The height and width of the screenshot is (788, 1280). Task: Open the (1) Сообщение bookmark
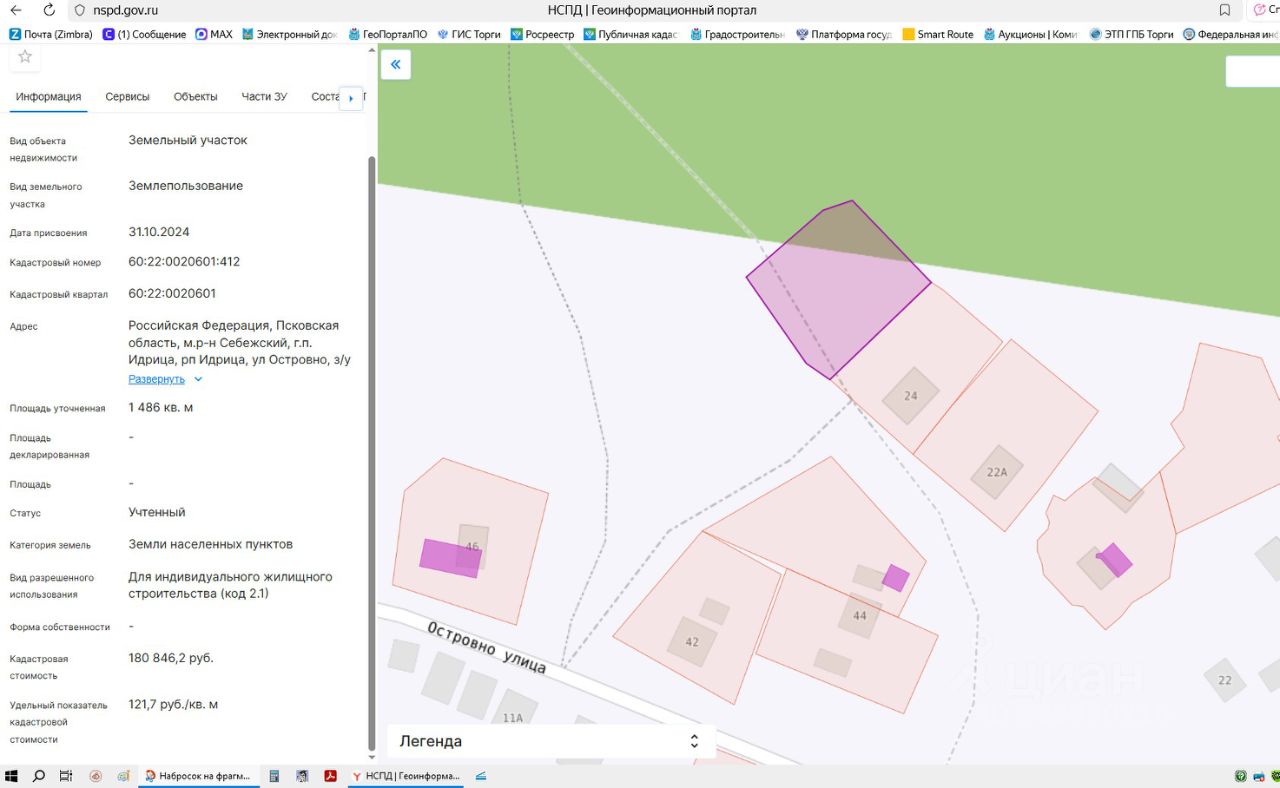144,34
